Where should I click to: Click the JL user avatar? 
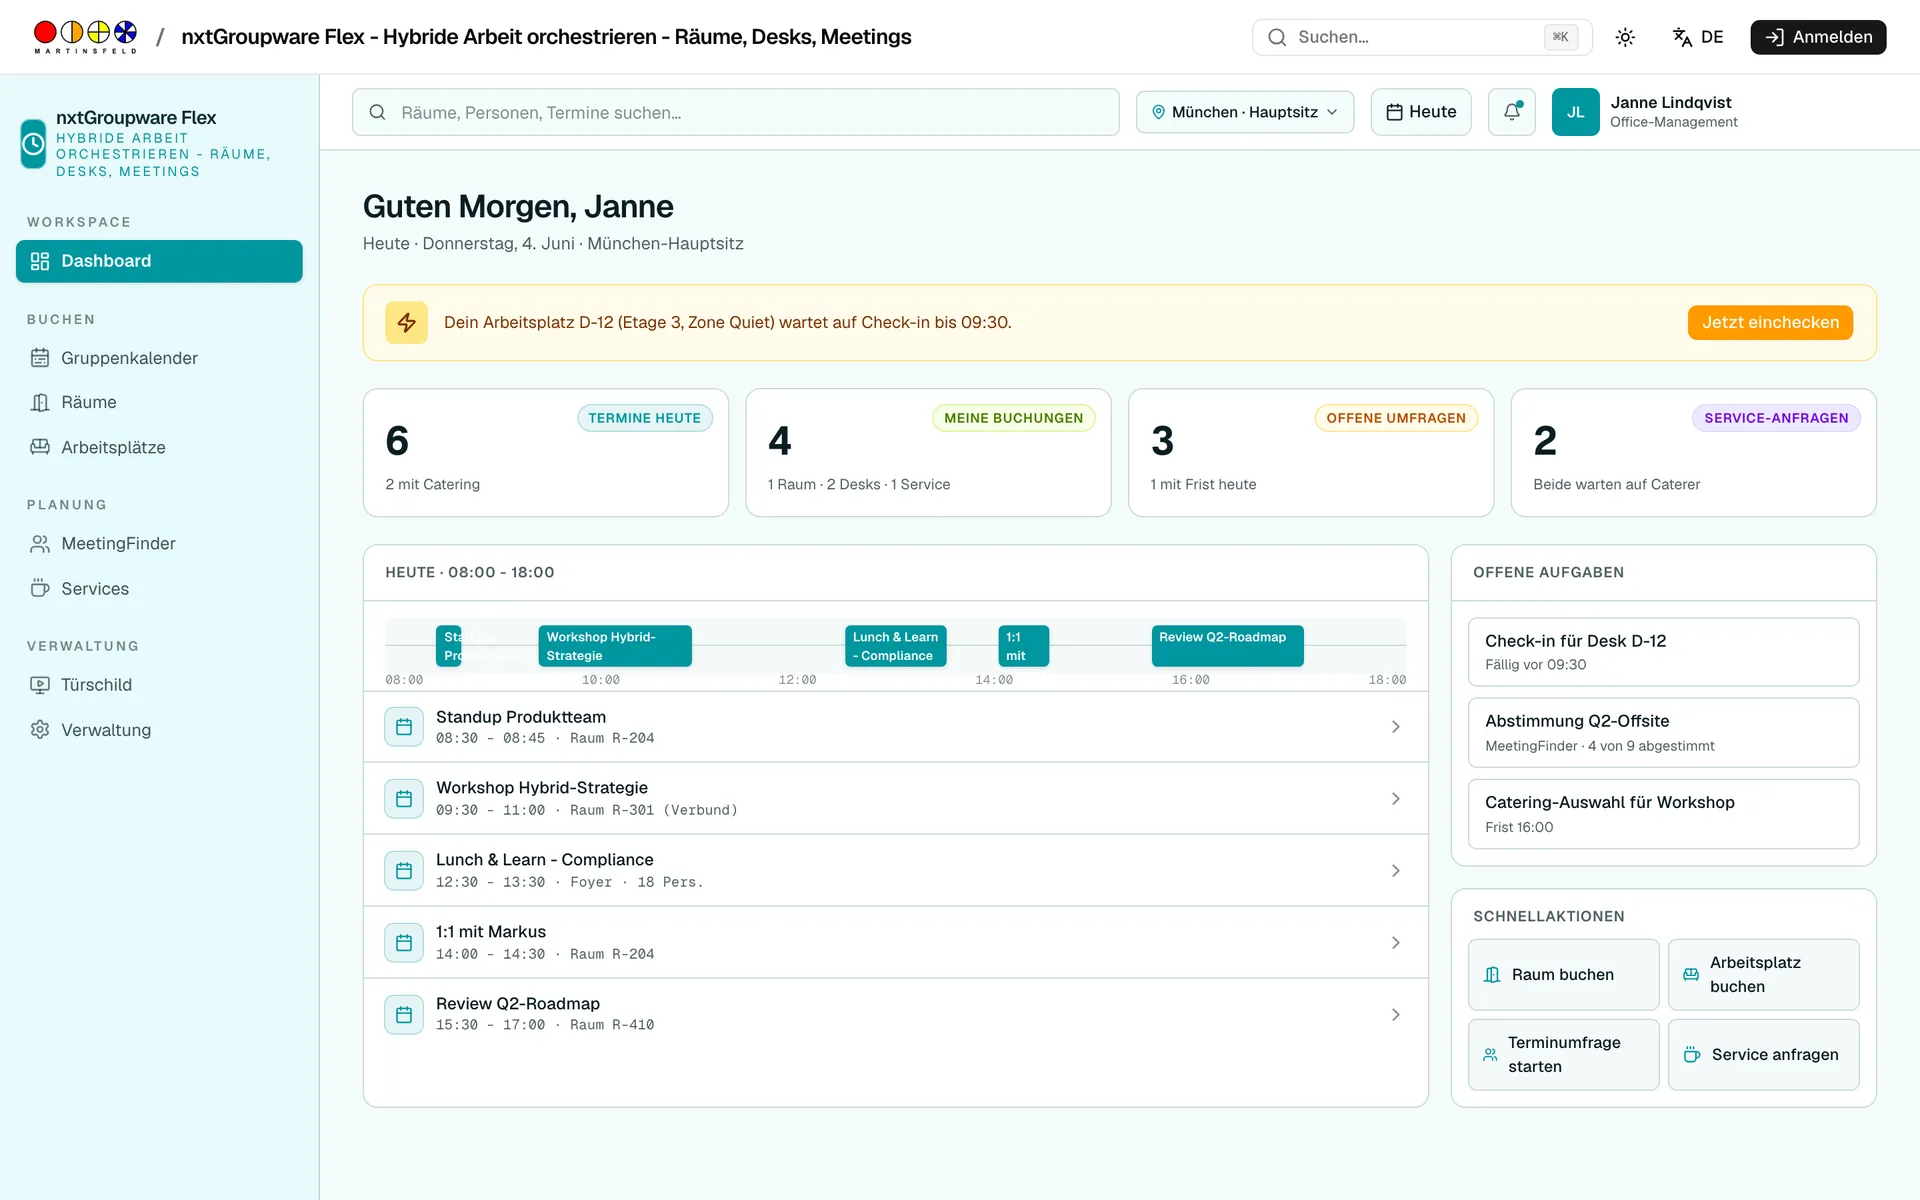pyautogui.click(x=1575, y=112)
